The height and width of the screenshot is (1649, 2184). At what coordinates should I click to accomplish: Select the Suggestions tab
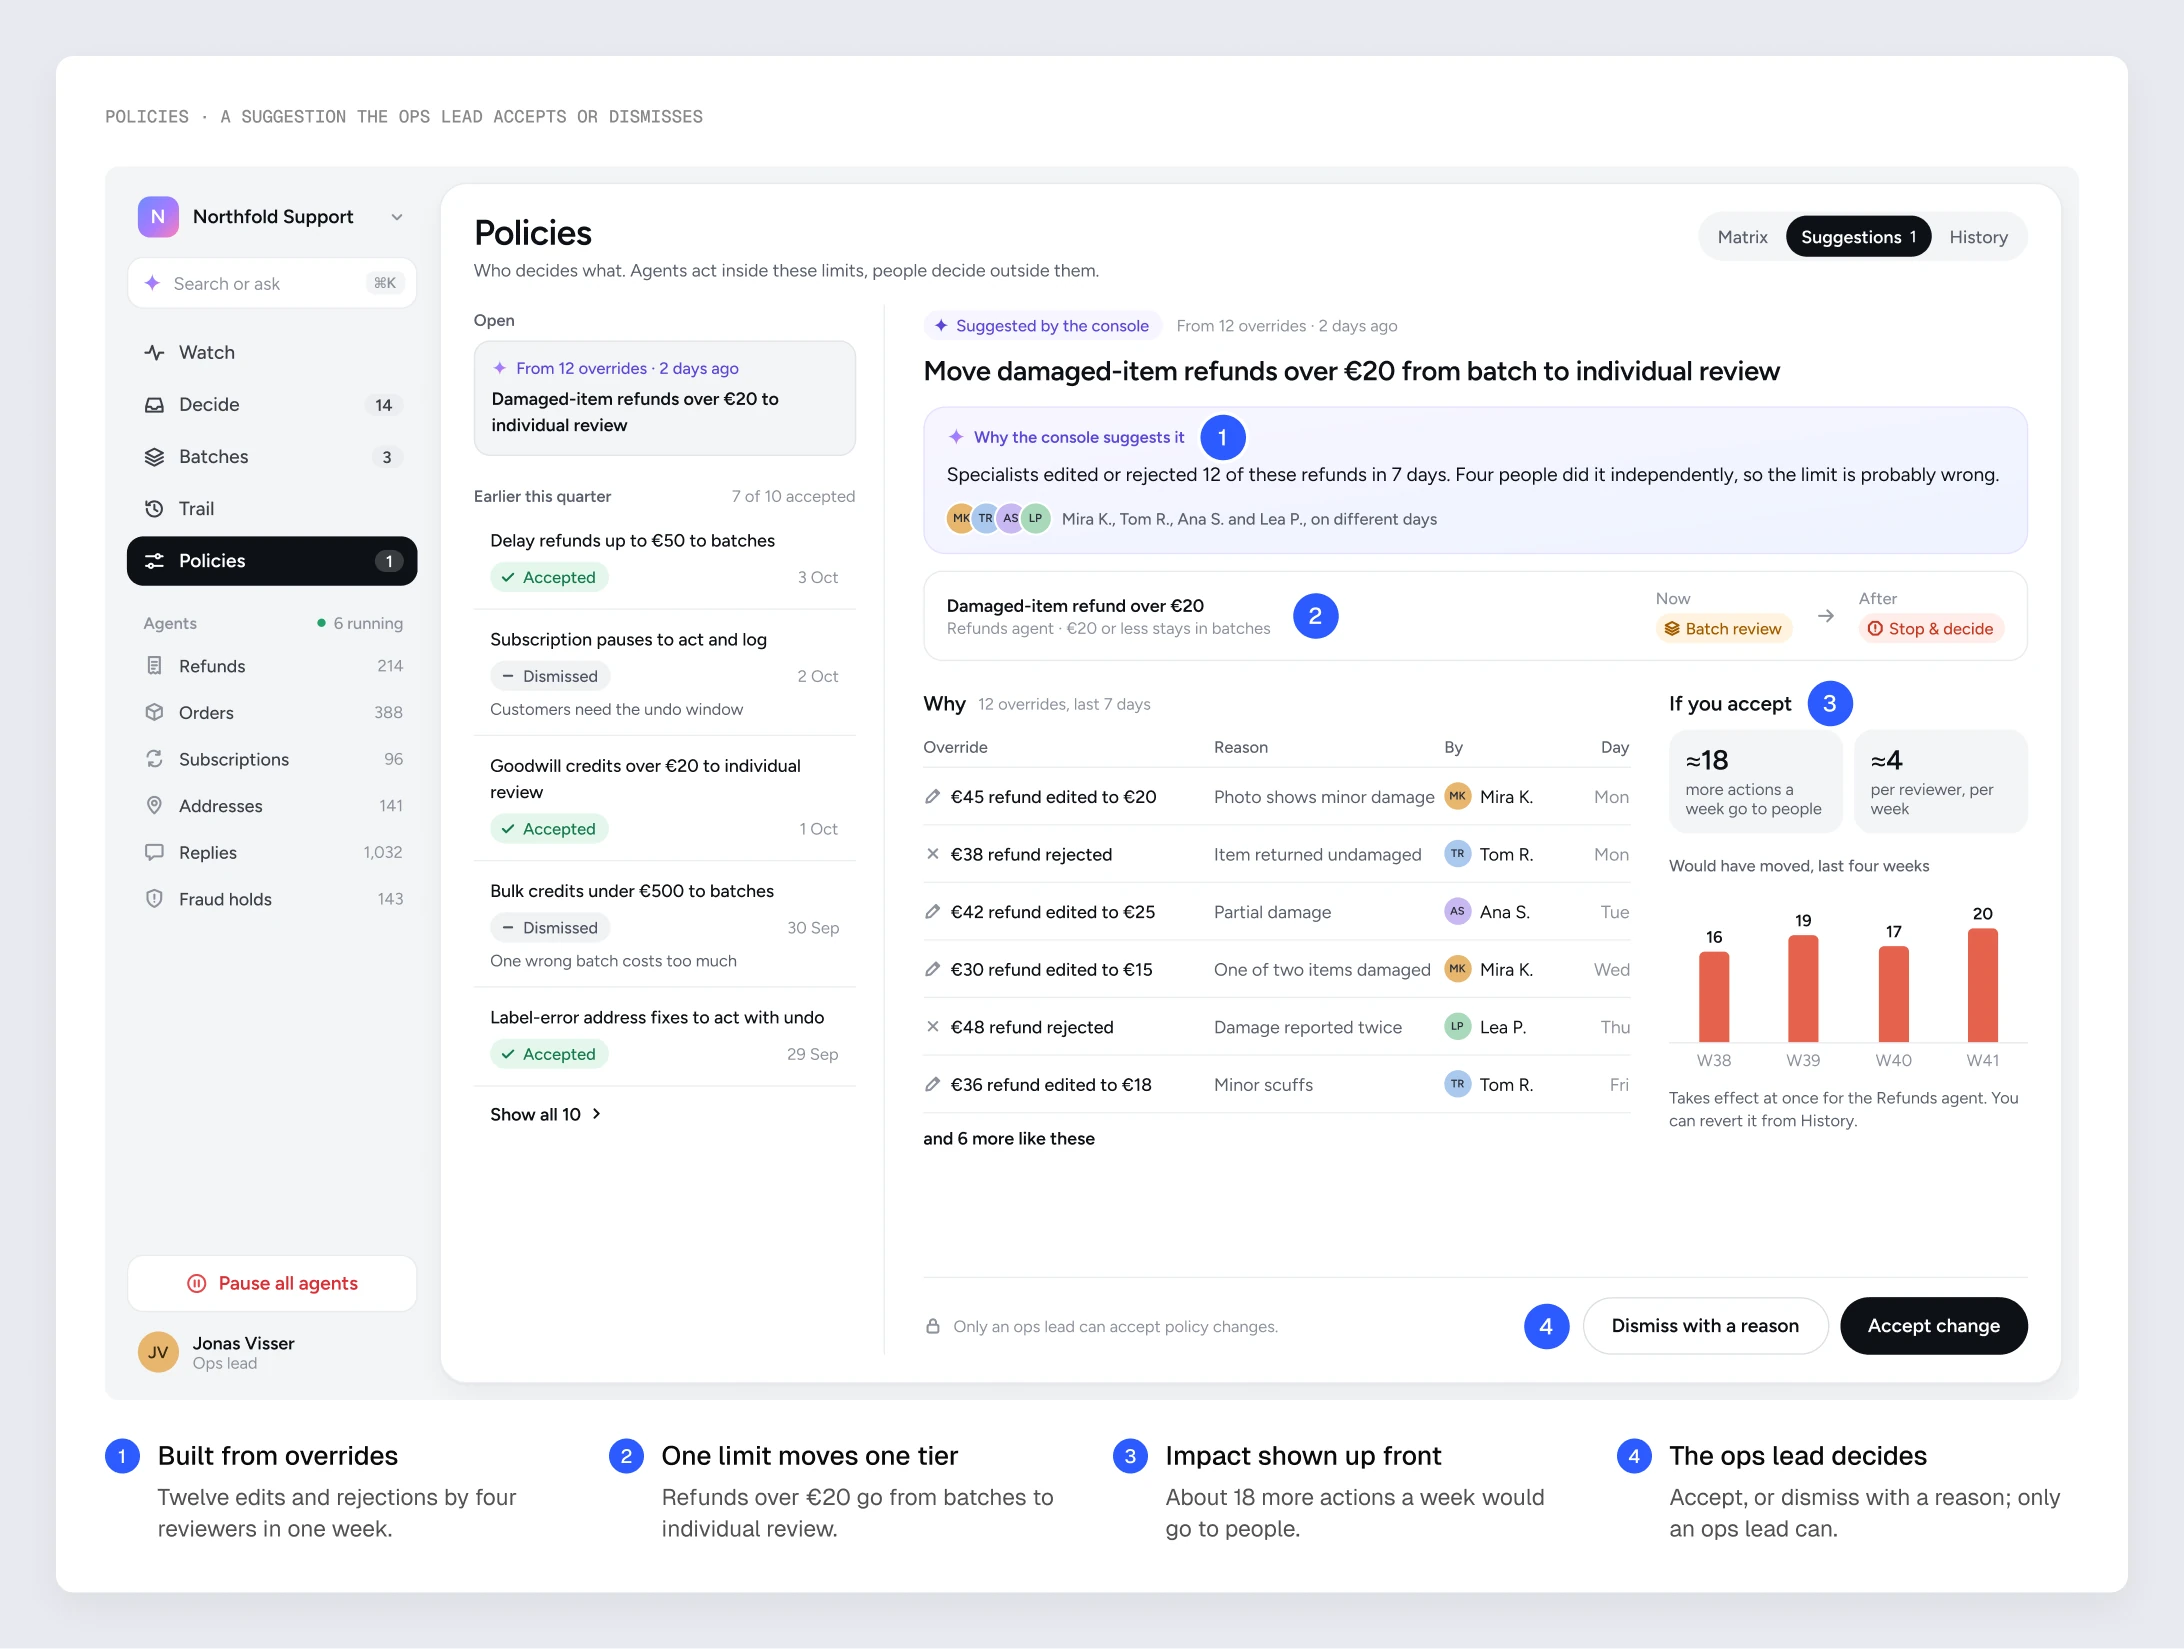1858,237
